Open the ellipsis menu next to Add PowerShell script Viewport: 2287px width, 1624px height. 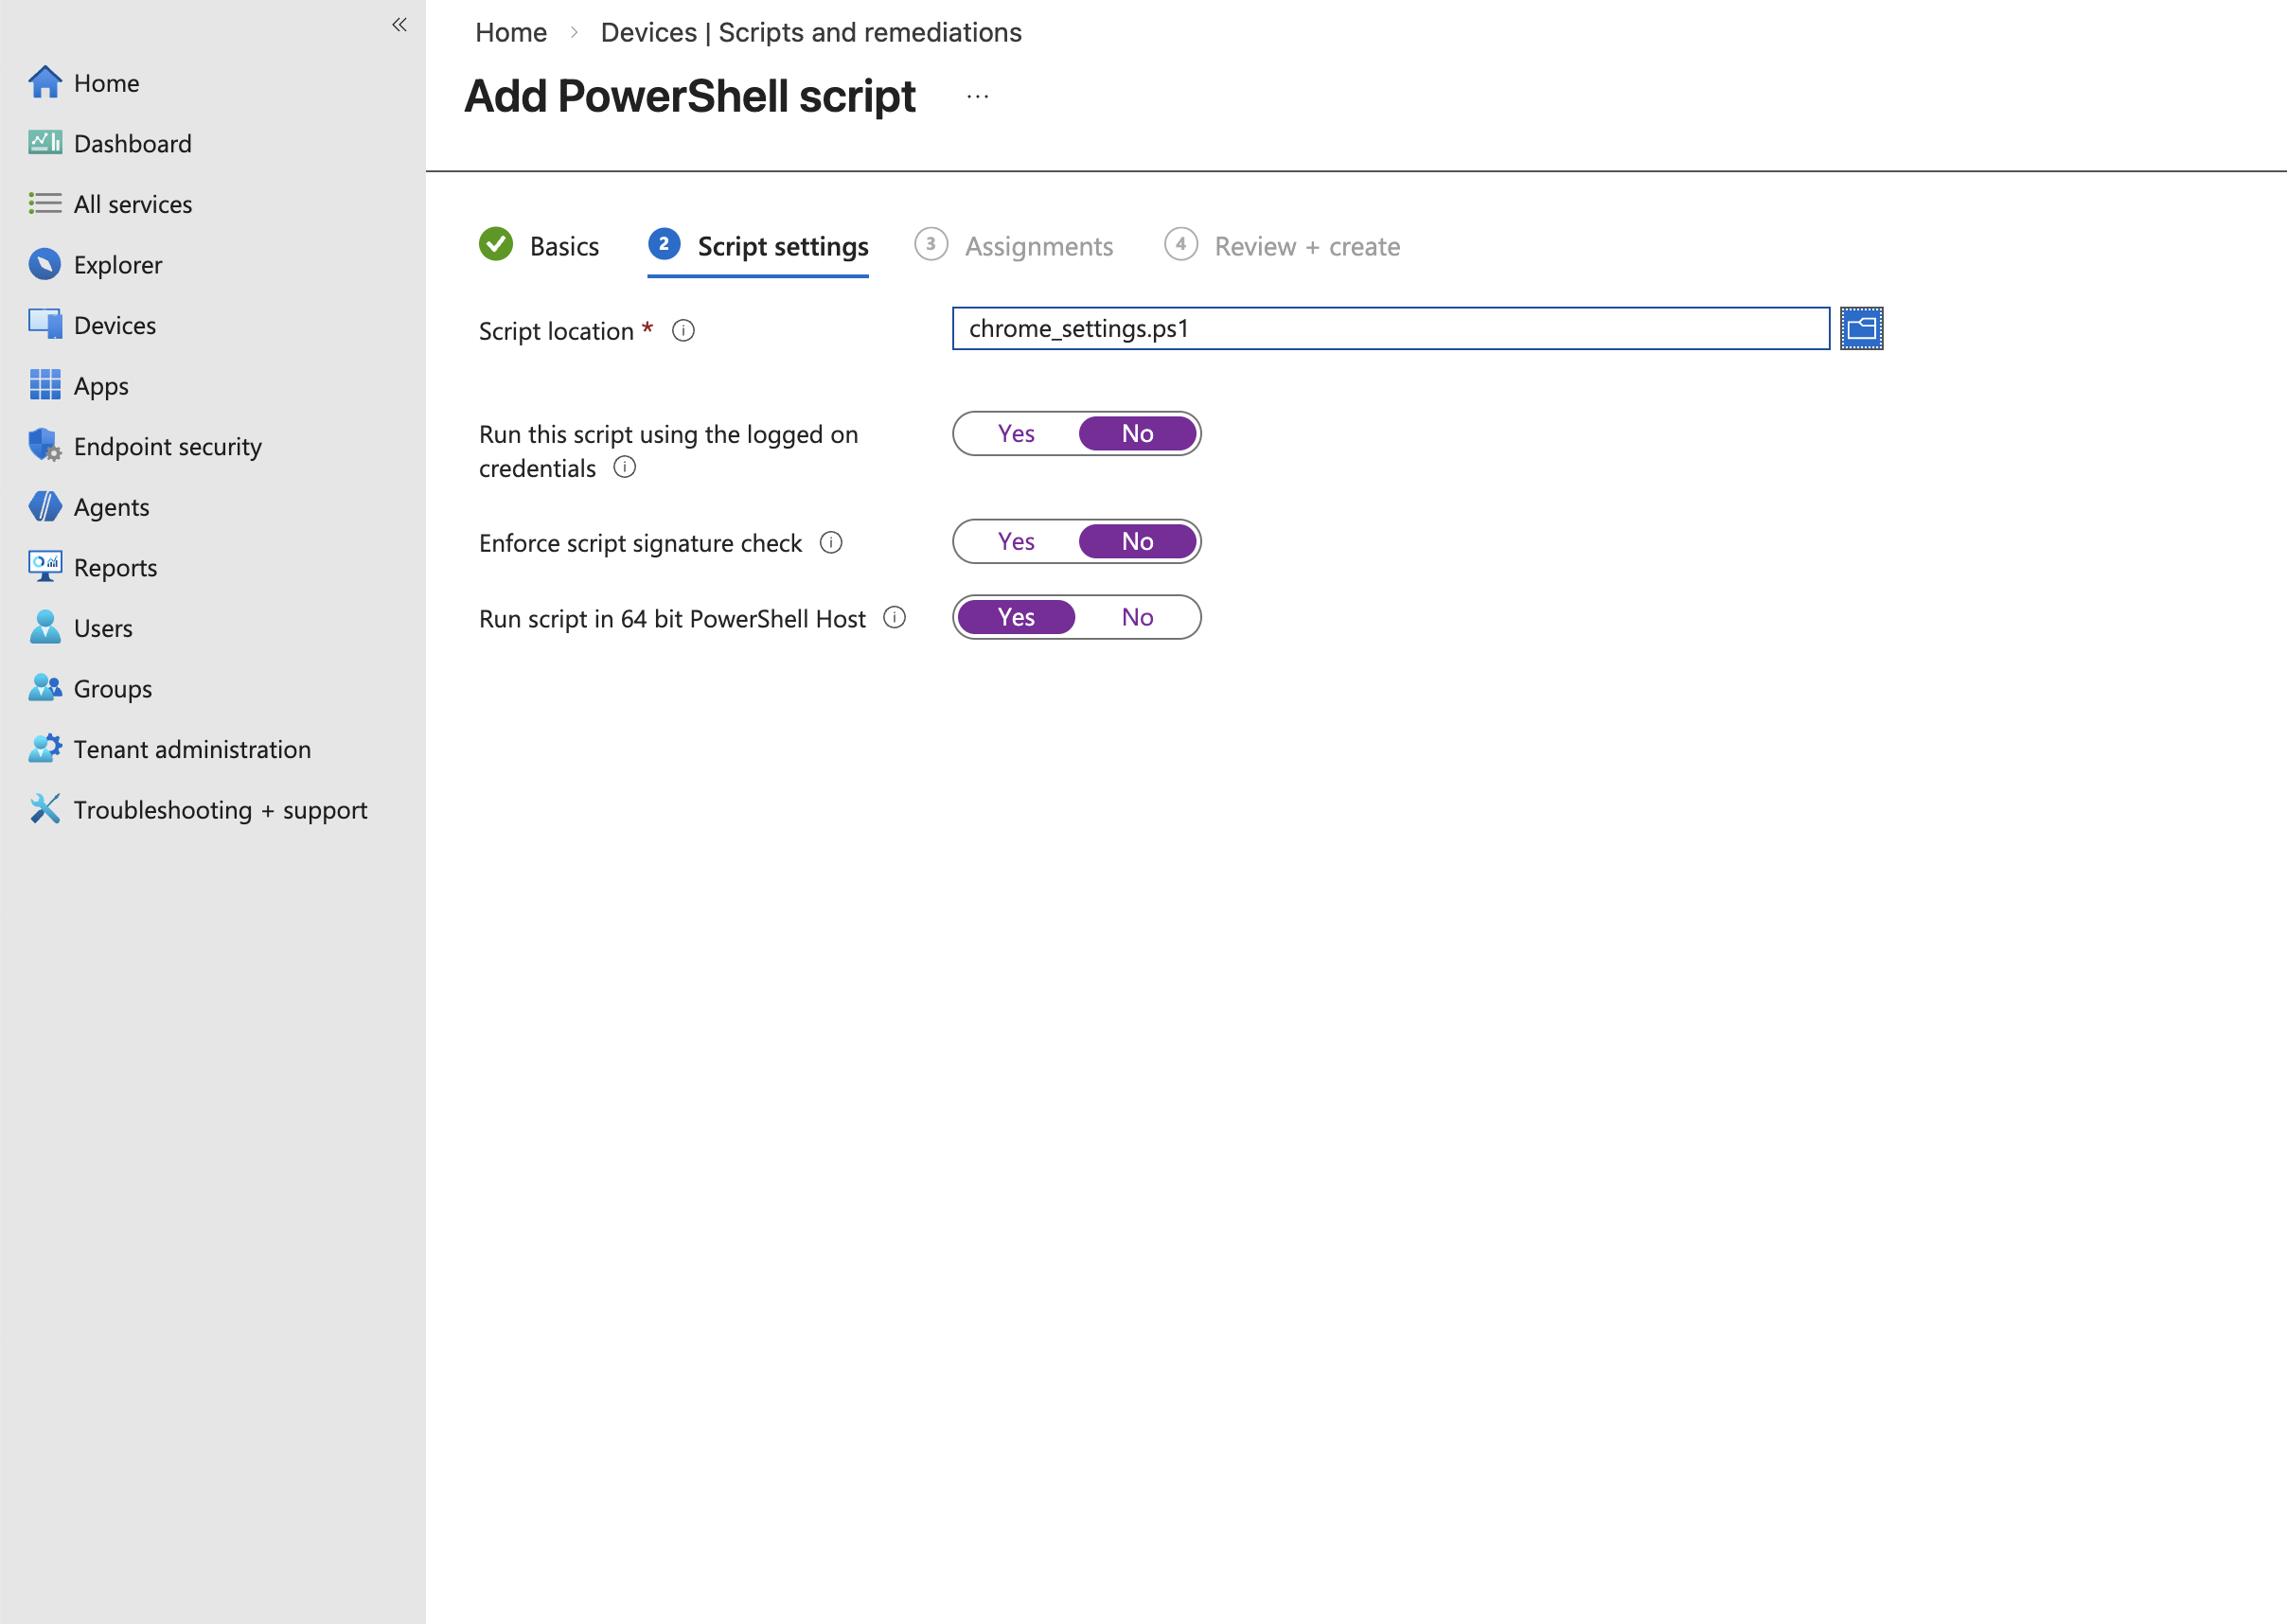tap(977, 95)
